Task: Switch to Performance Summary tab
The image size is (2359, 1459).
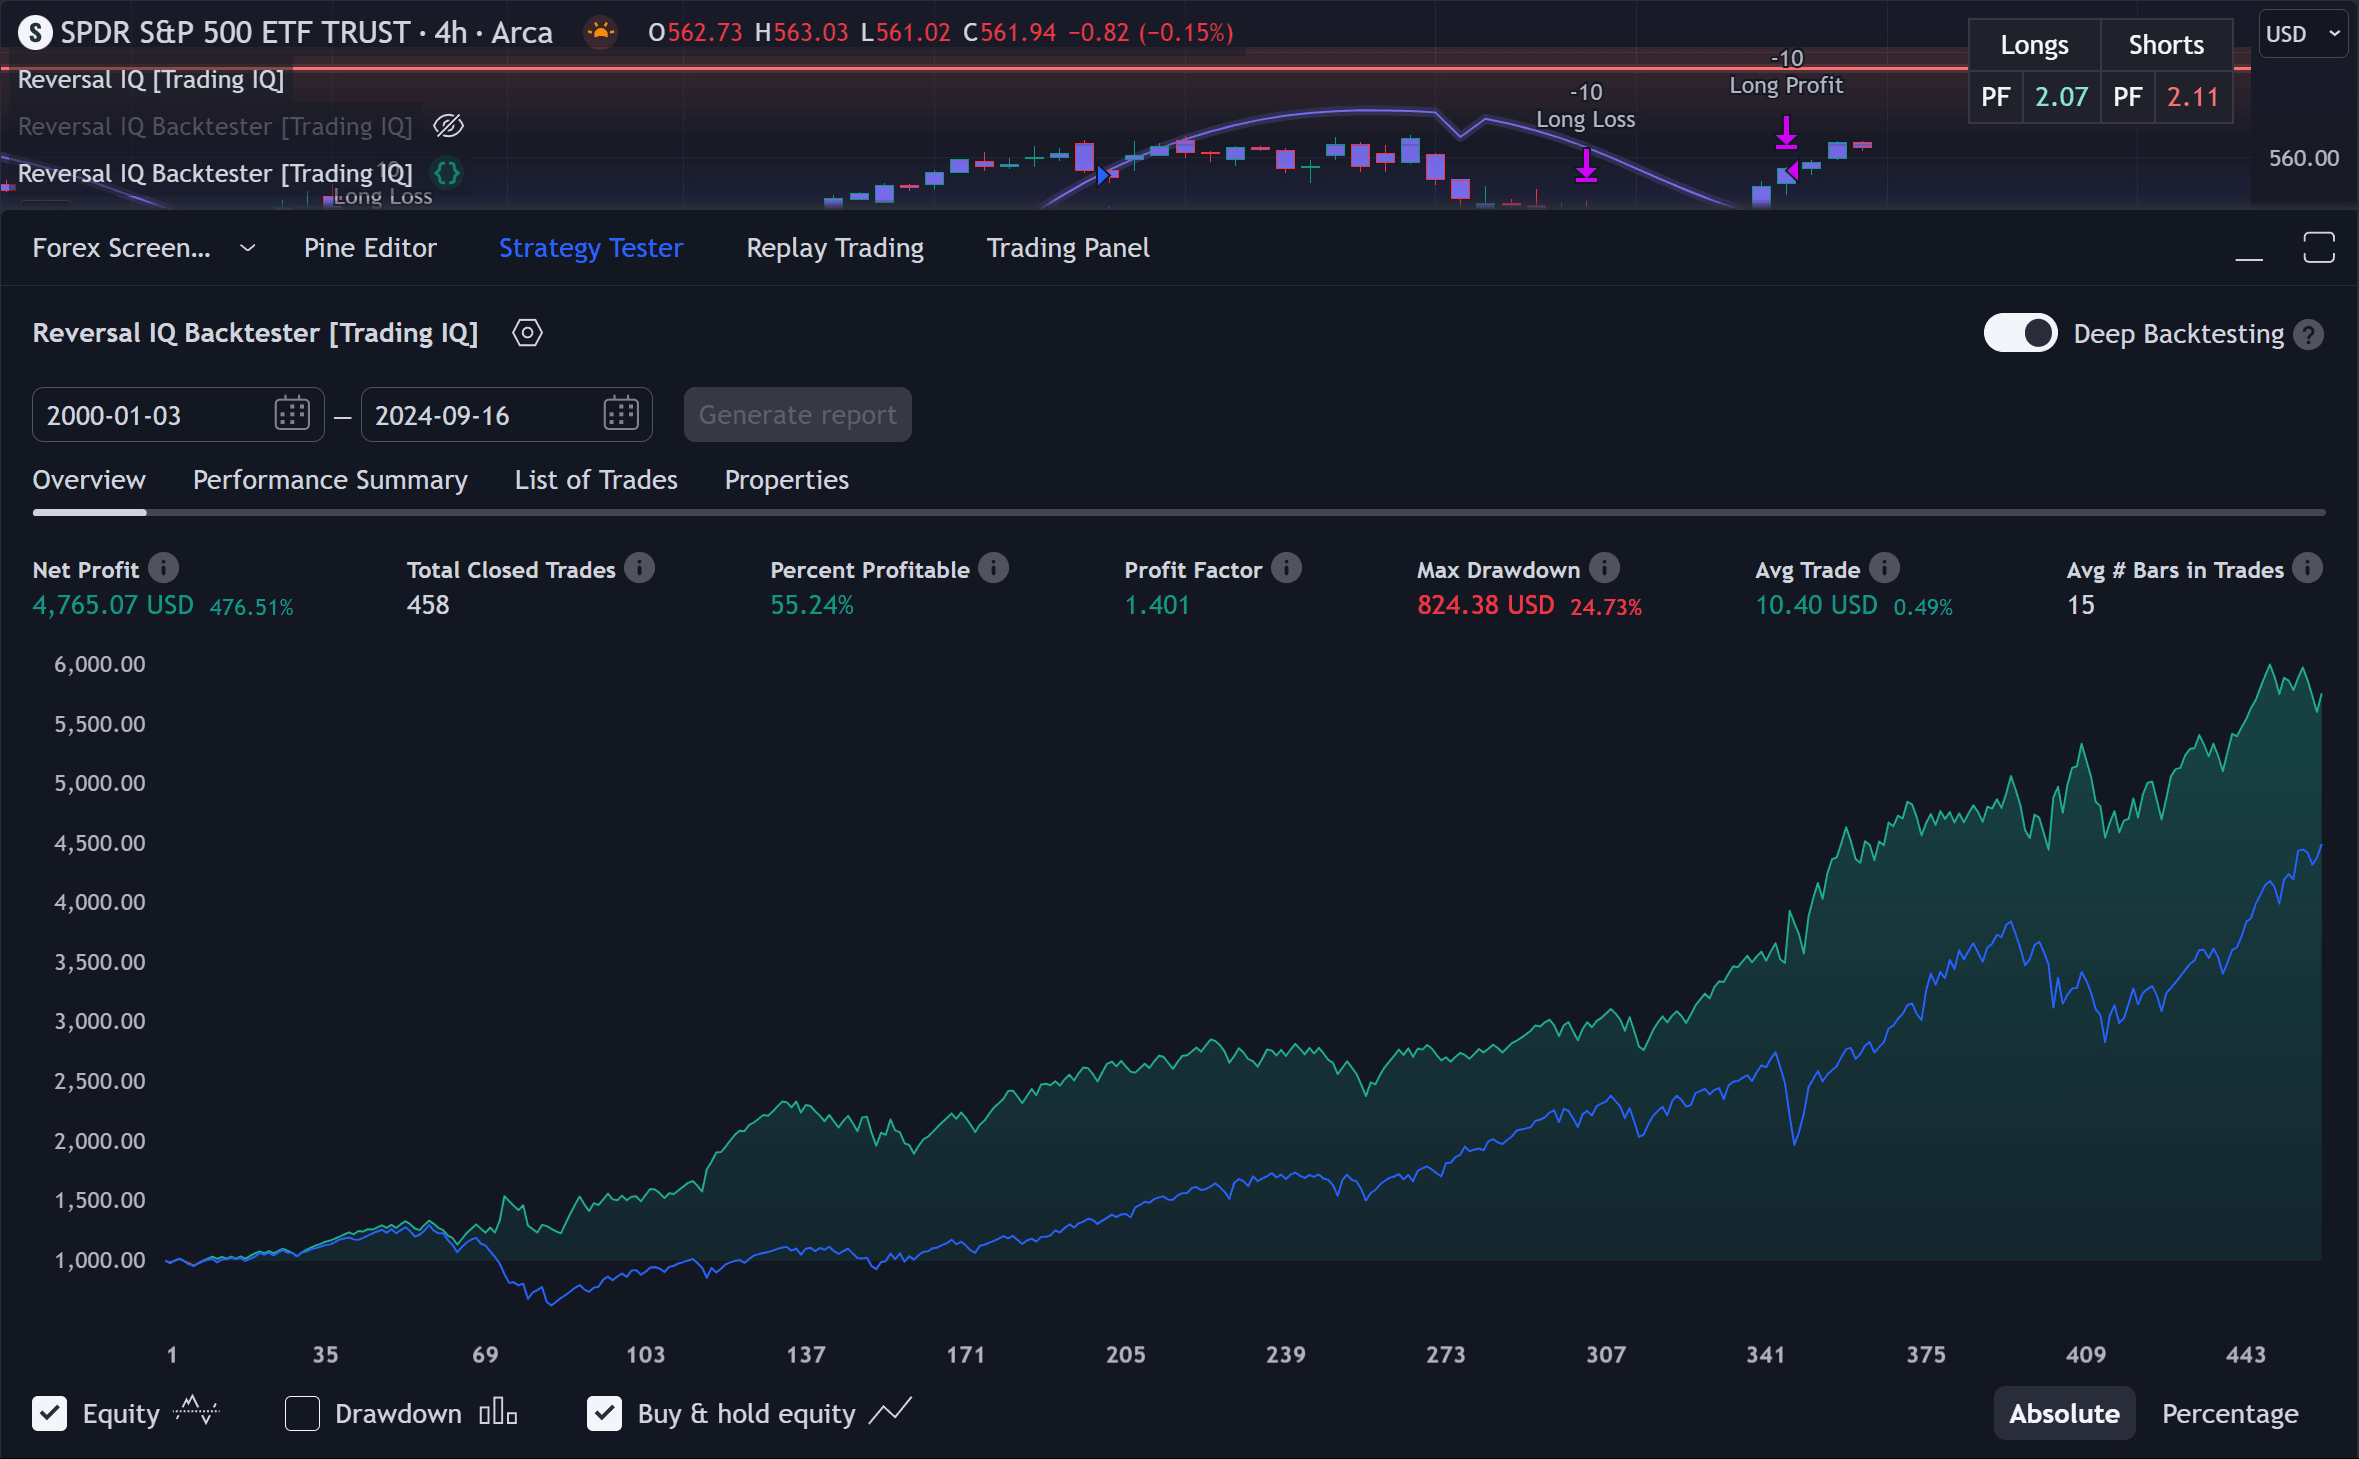Action: point(330,480)
